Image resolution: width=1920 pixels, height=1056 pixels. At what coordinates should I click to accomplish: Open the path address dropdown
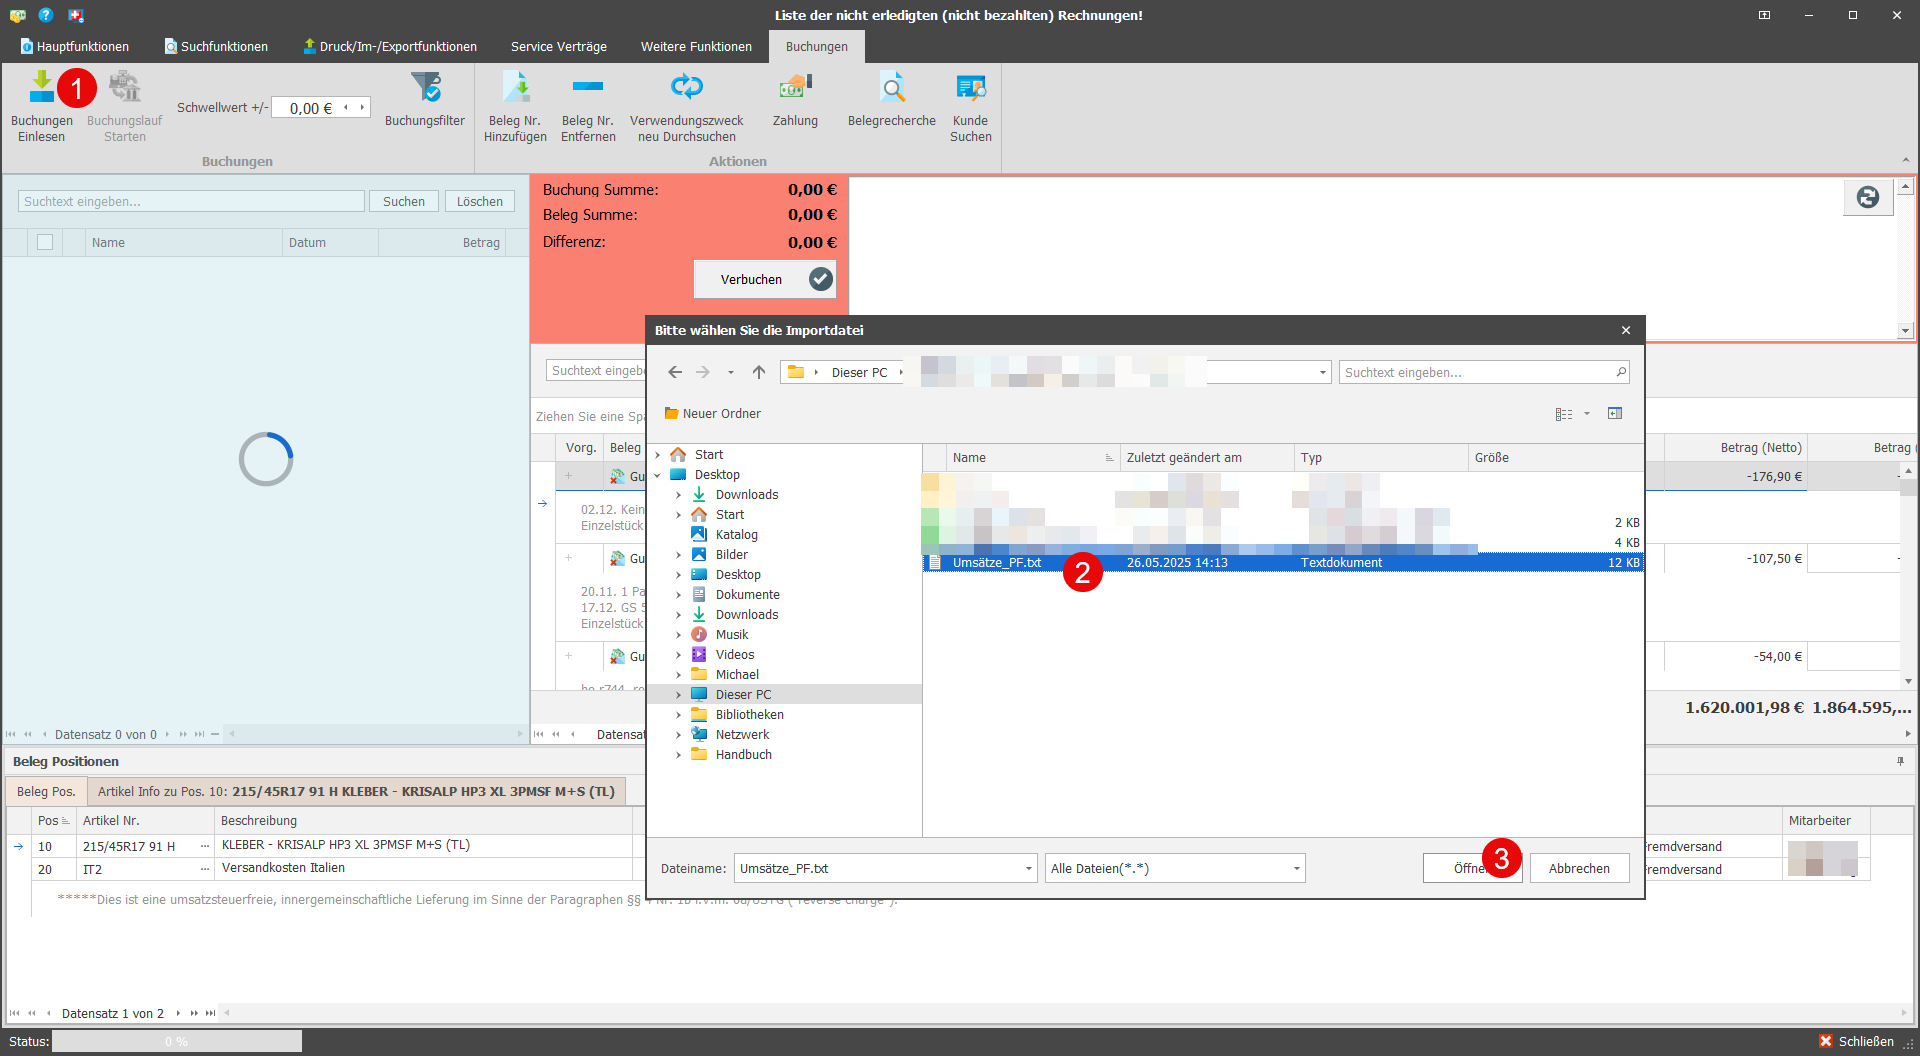click(x=1323, y=372)
